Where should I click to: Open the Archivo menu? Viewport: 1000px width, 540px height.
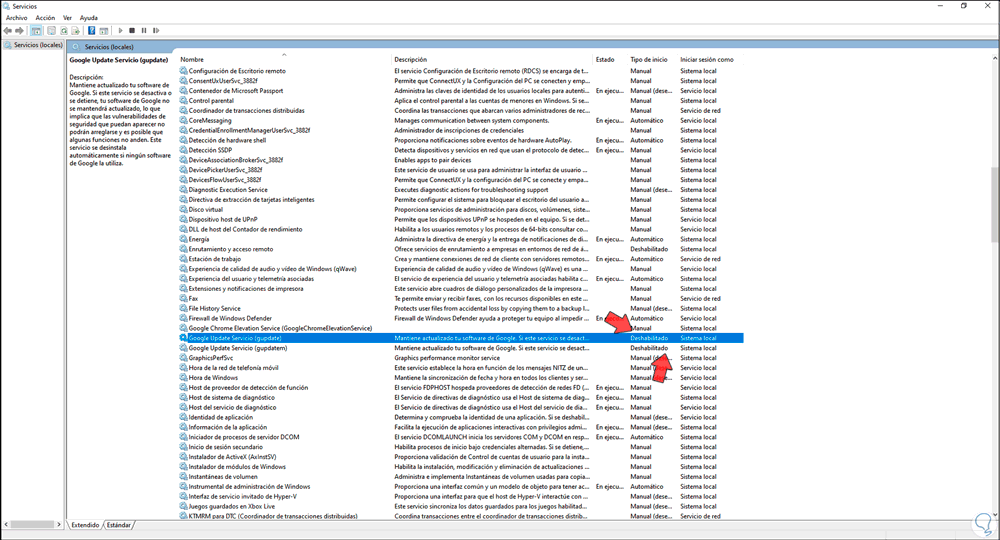[x=17, y=18]
